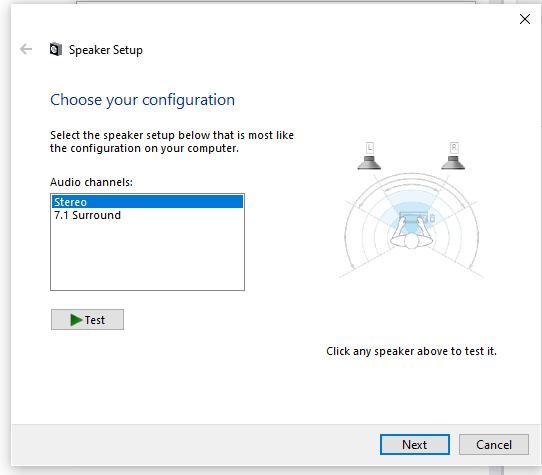Click the 'Click any speaker above' hint

click(411, 351)
